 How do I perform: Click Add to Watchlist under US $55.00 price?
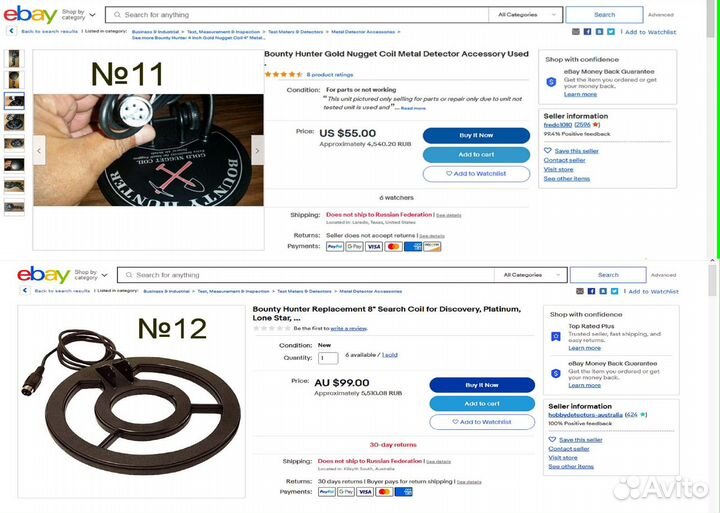pyautogui.click(x=476, y=174)
